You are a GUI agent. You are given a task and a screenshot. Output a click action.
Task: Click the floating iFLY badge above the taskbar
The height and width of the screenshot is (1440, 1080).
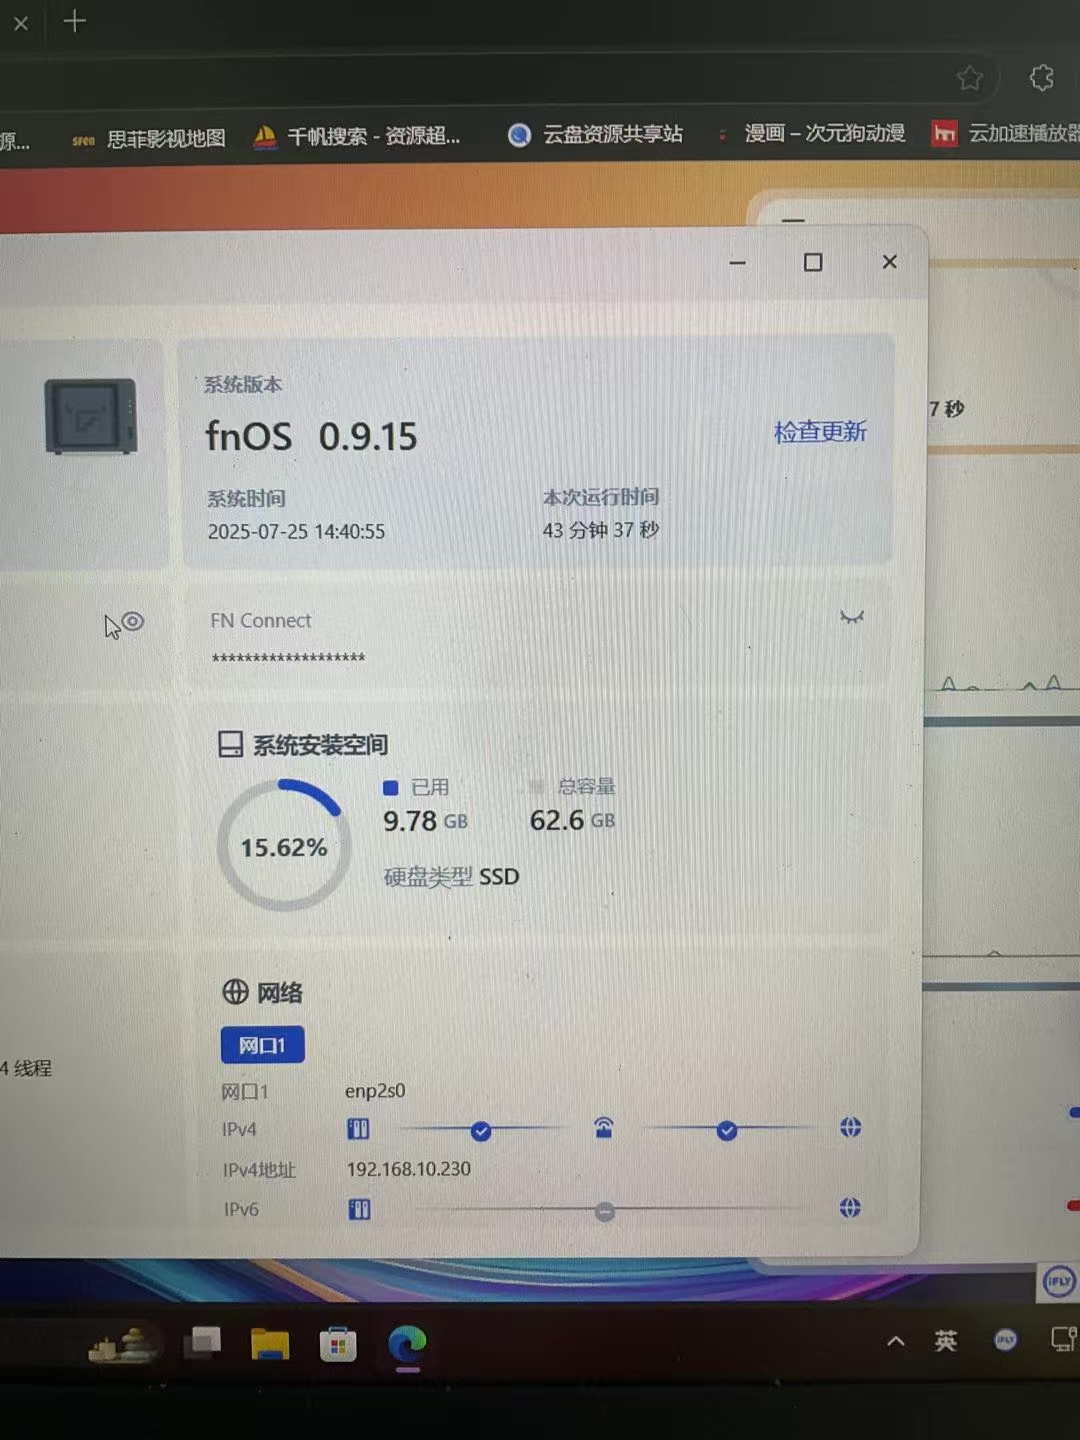pyautogui.click(x=1058, y=1281)
